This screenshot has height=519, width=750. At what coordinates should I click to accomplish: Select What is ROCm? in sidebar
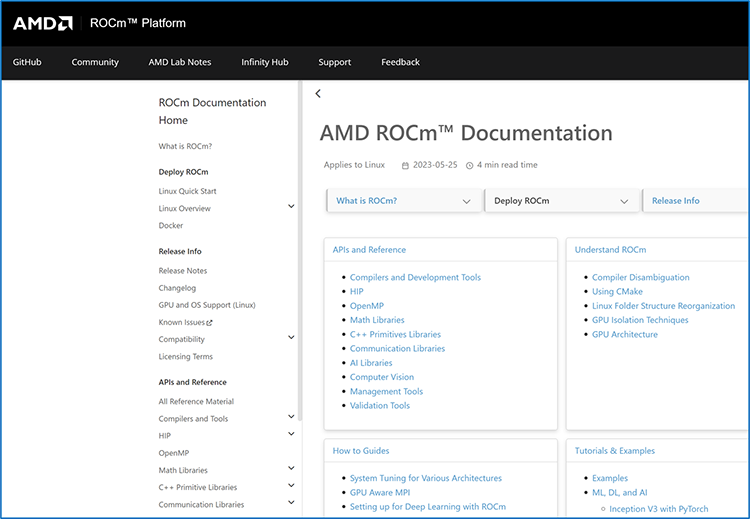click(185, 146)
